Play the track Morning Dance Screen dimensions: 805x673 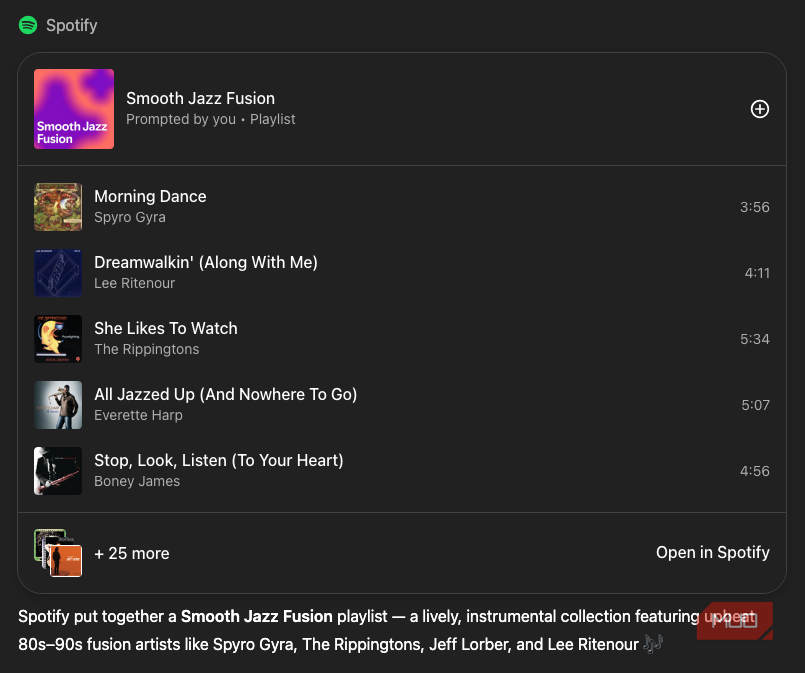(x=150, y=197)
